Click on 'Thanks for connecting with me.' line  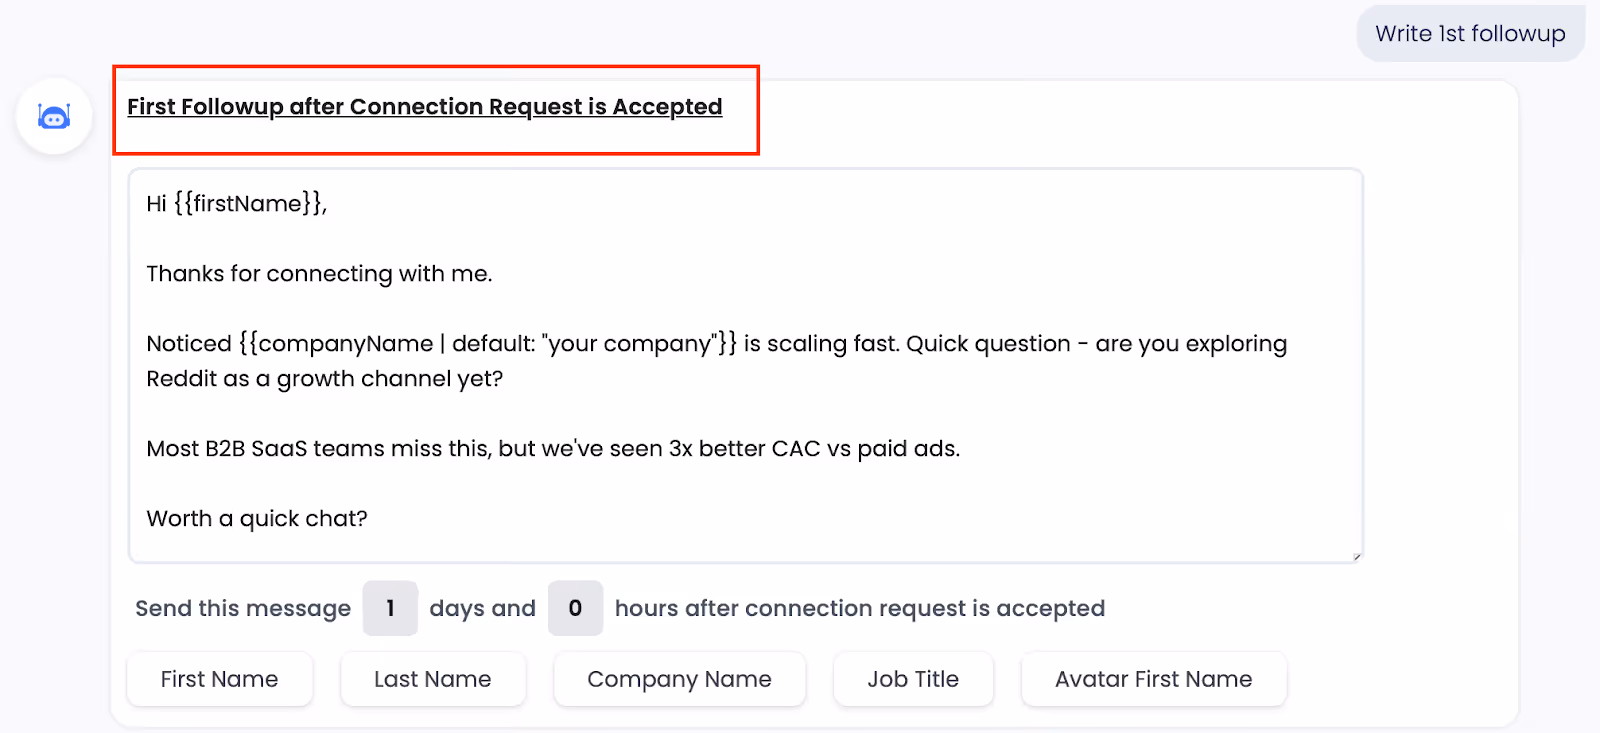[x=319, y=274]
